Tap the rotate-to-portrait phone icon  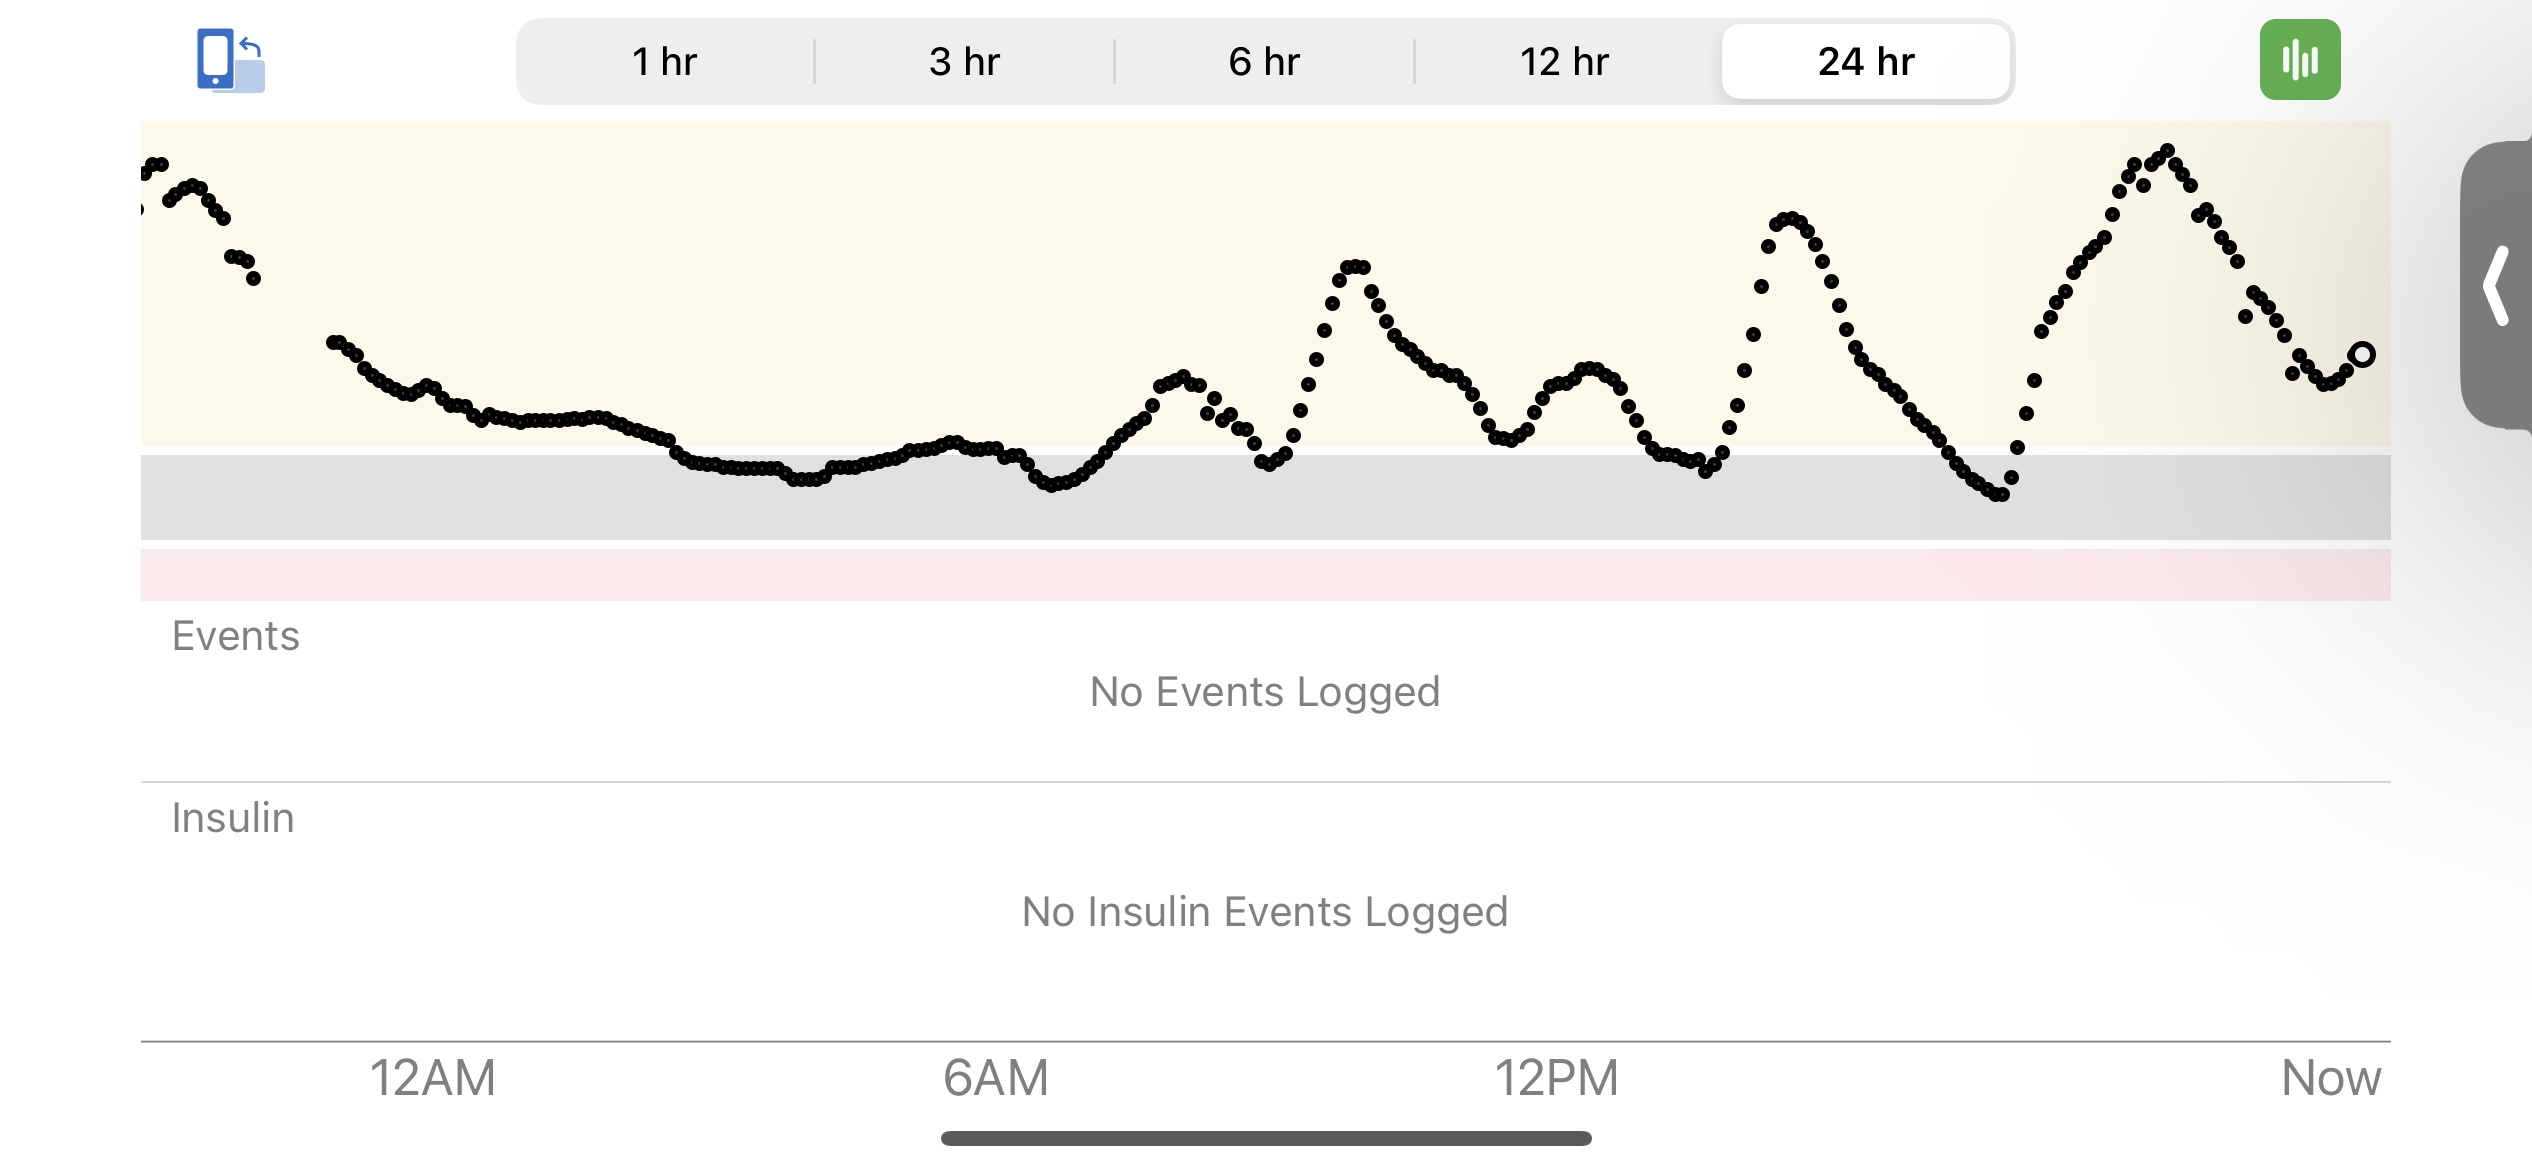(231, 61)
